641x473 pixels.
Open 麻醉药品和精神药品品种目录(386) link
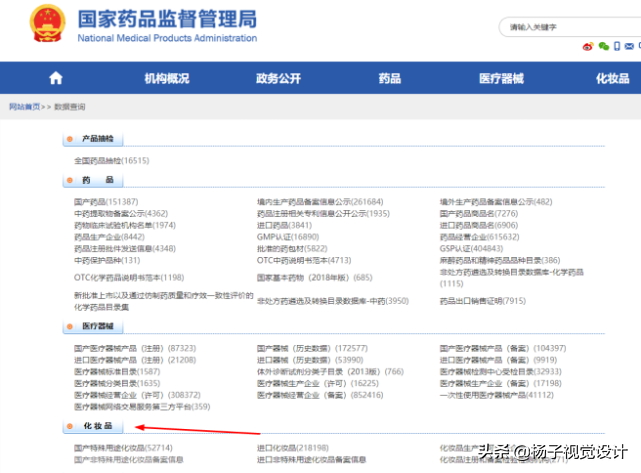pyautogui.click(x=500, y=260)
